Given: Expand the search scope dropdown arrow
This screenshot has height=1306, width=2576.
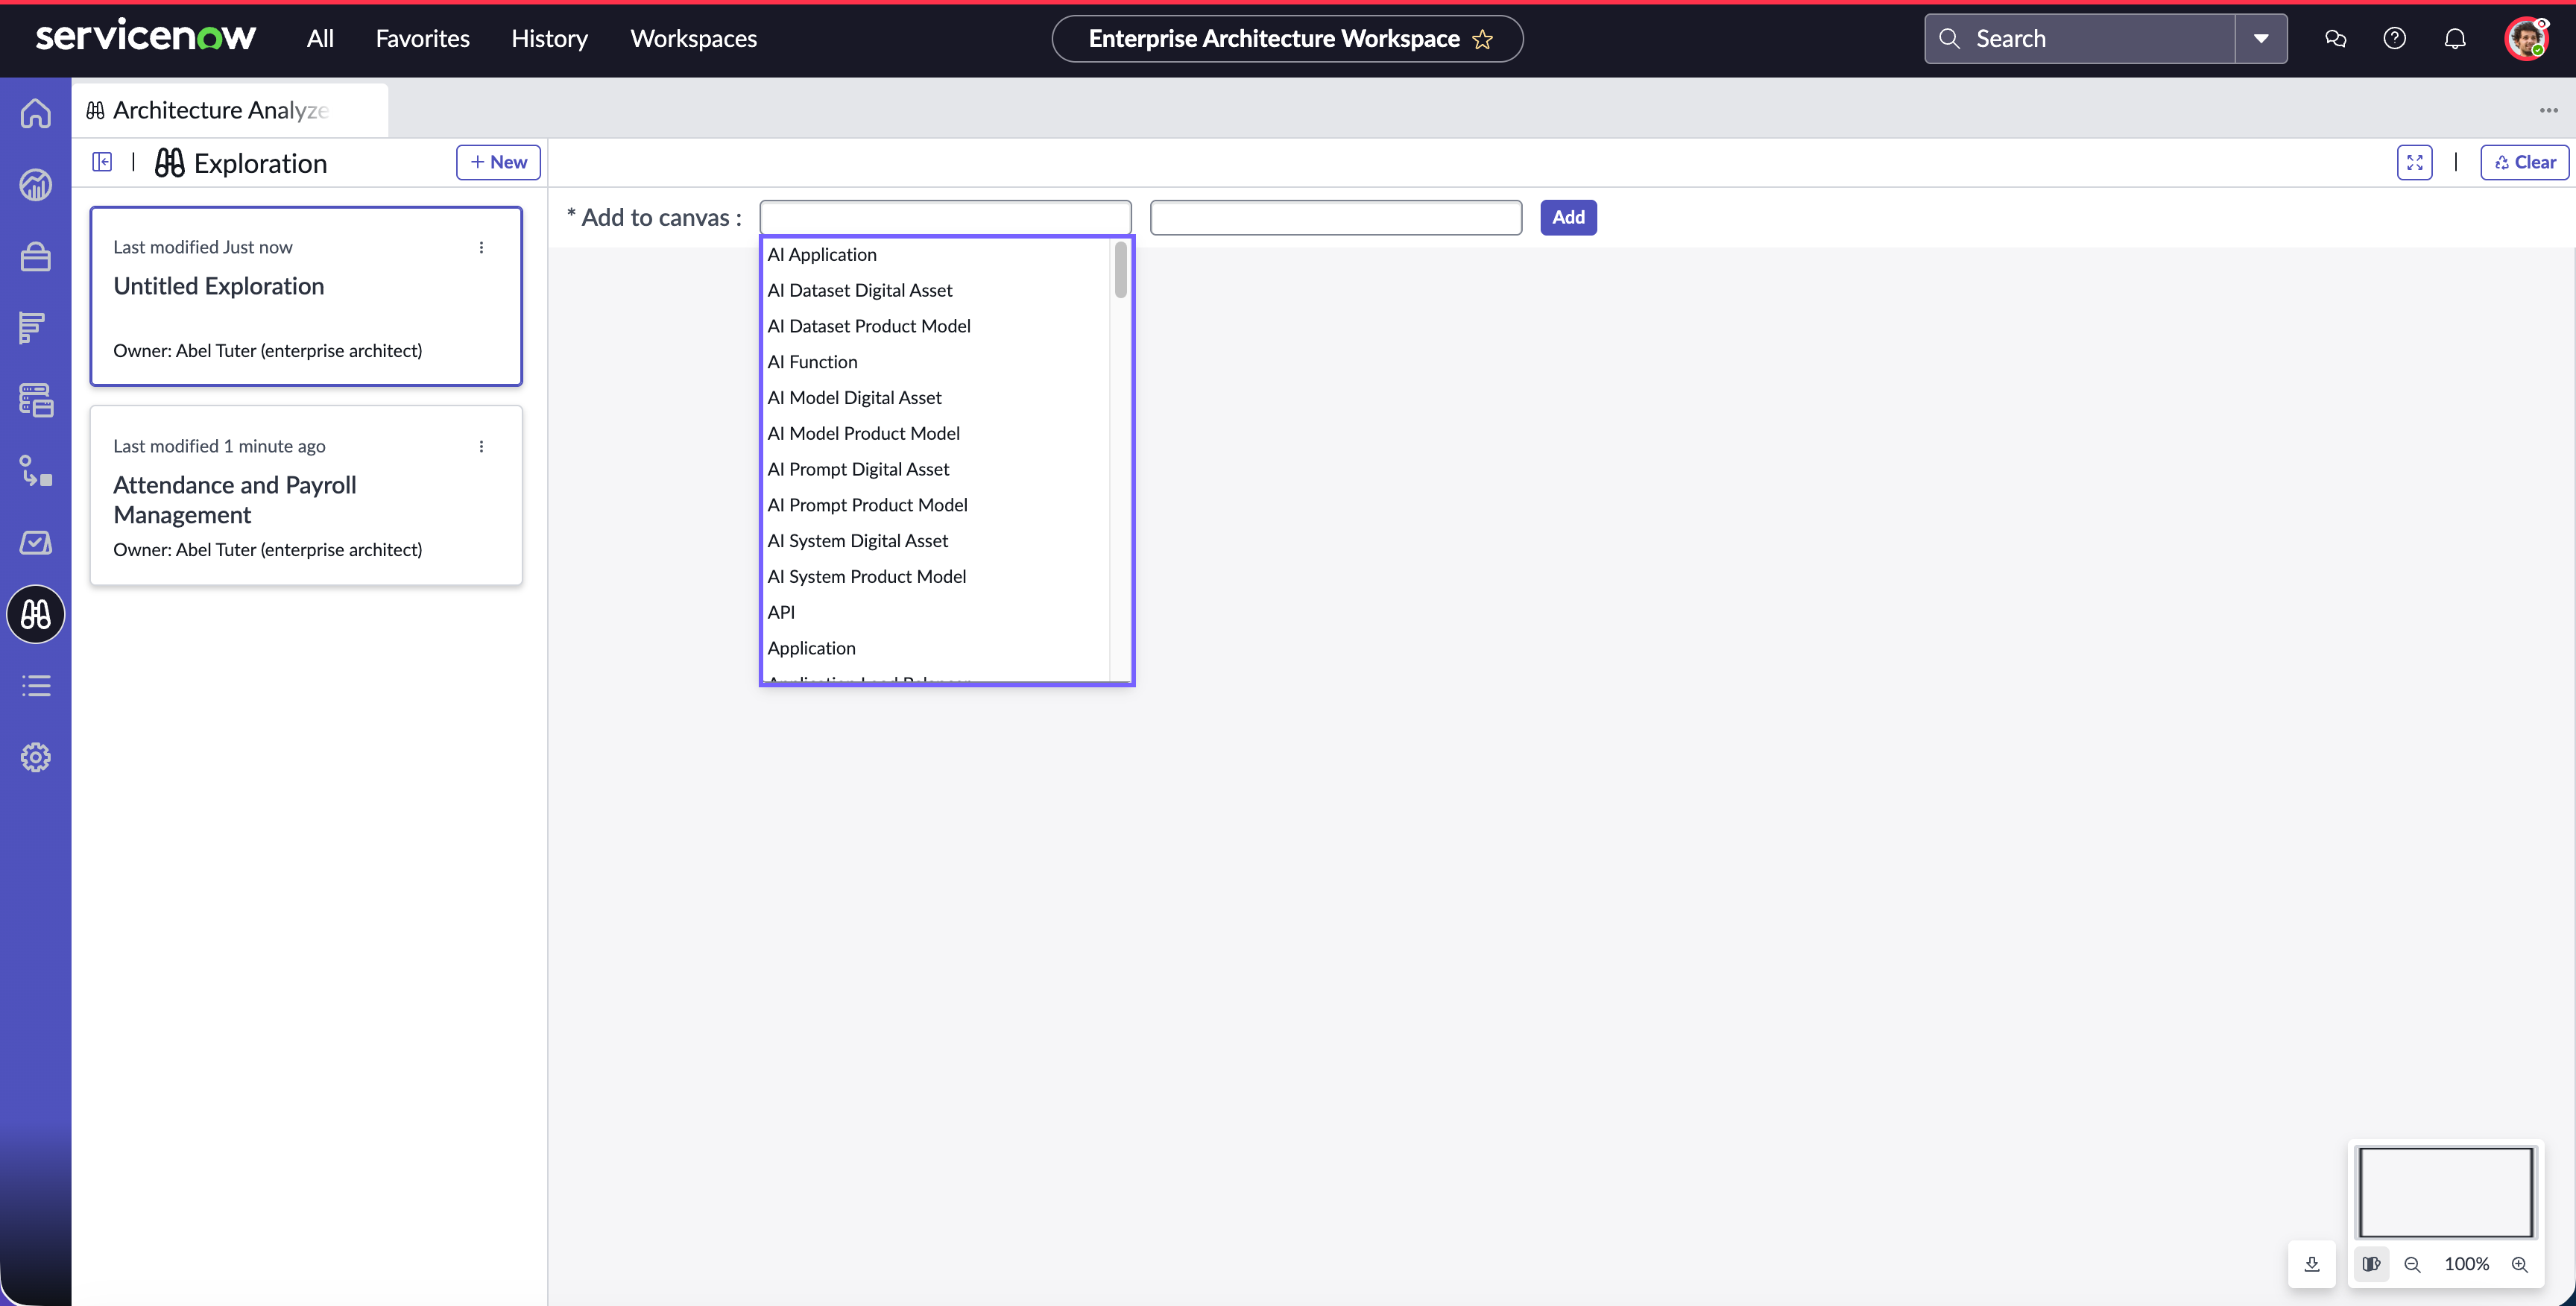Looking at the screenshot, I should [x=2261, y=39].
